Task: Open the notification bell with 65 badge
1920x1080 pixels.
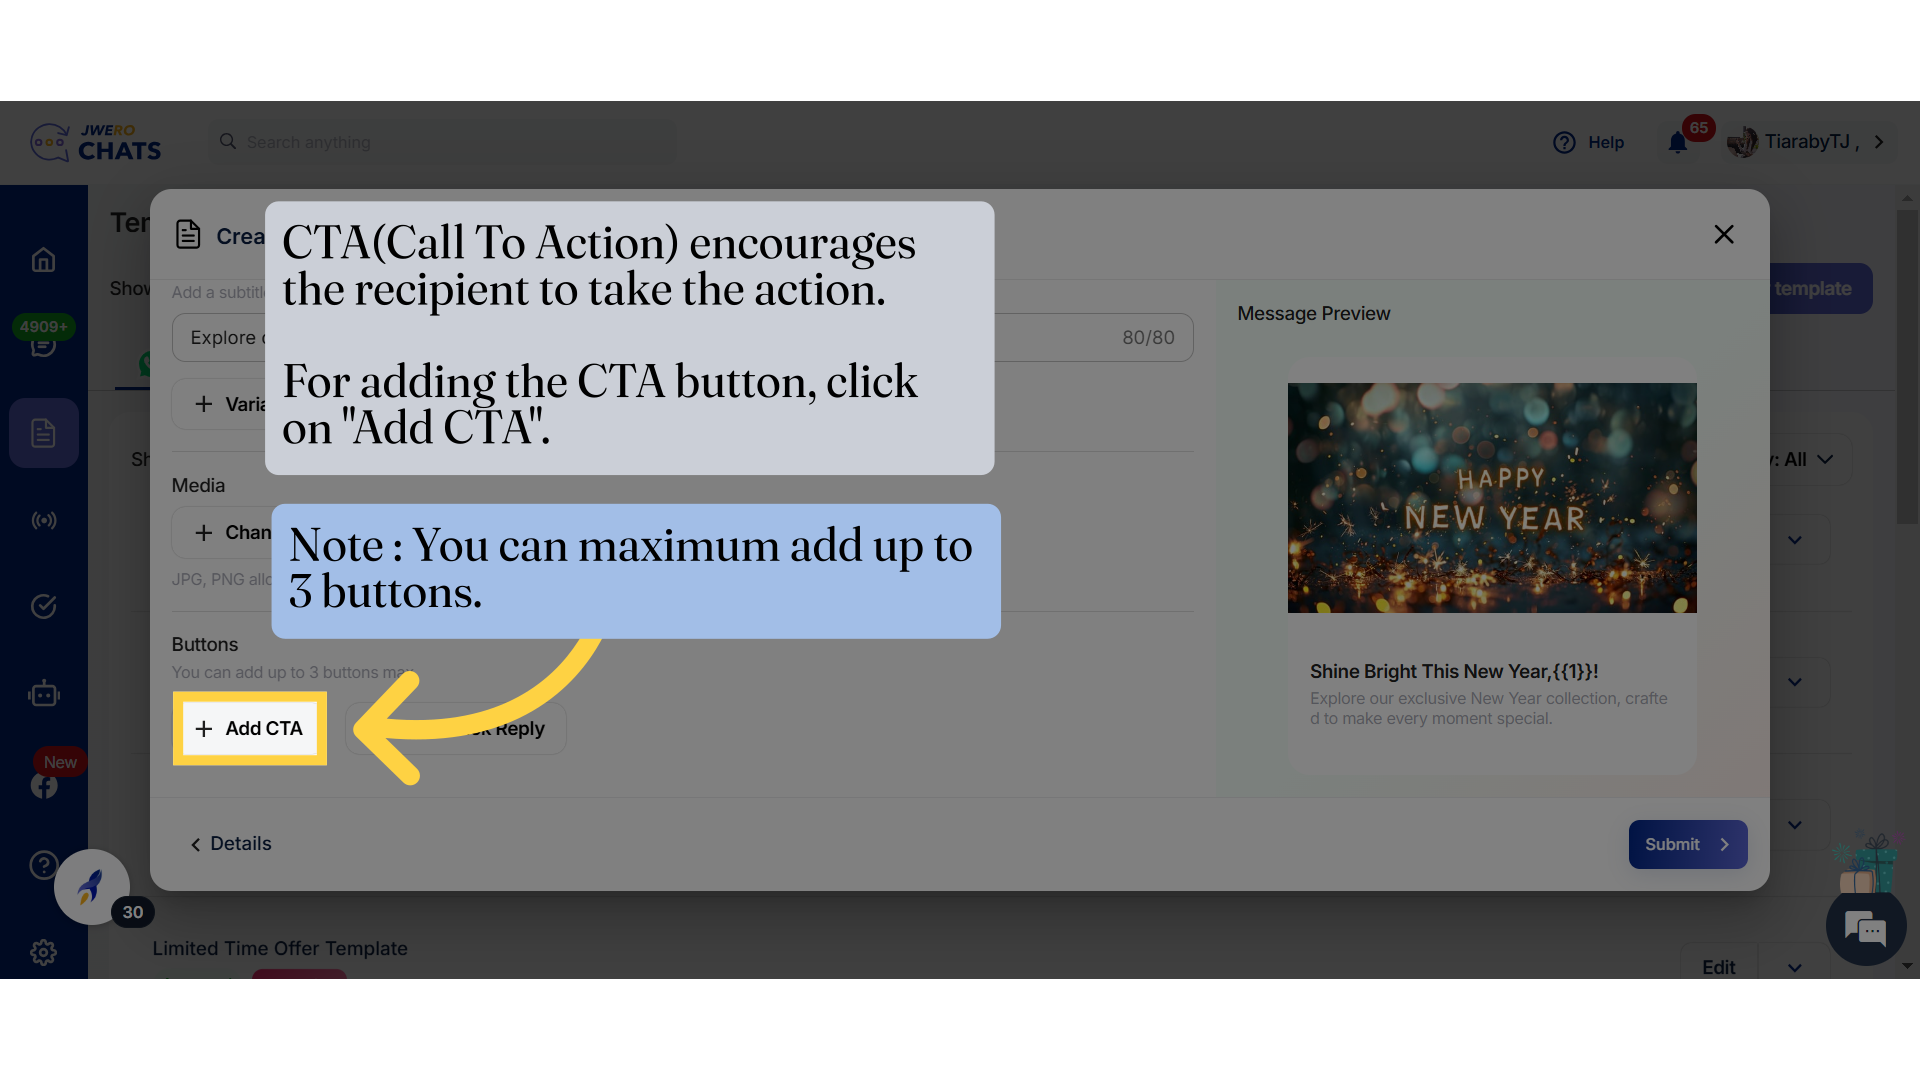Action: [x=1678, y=143]
